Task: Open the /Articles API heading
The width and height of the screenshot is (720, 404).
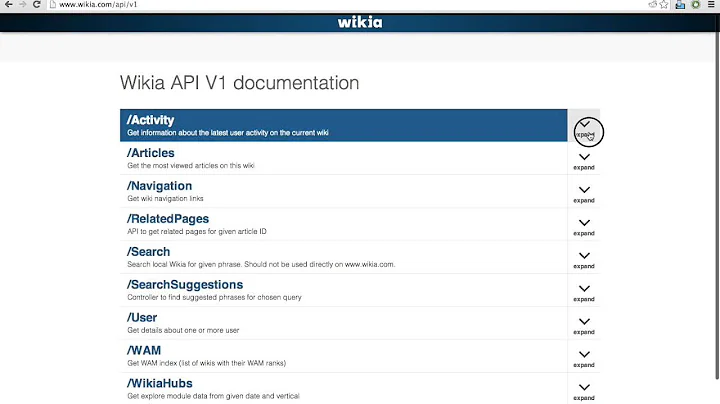Action: (x=151, y=153)
